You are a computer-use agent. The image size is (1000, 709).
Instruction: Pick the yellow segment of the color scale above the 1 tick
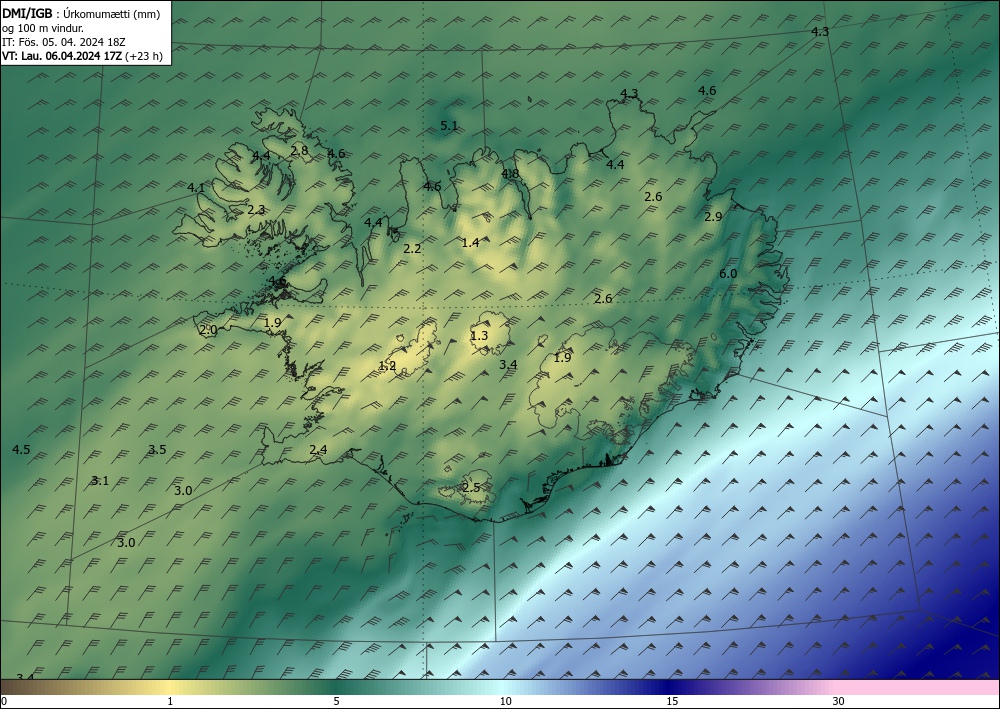click(170, 687)
